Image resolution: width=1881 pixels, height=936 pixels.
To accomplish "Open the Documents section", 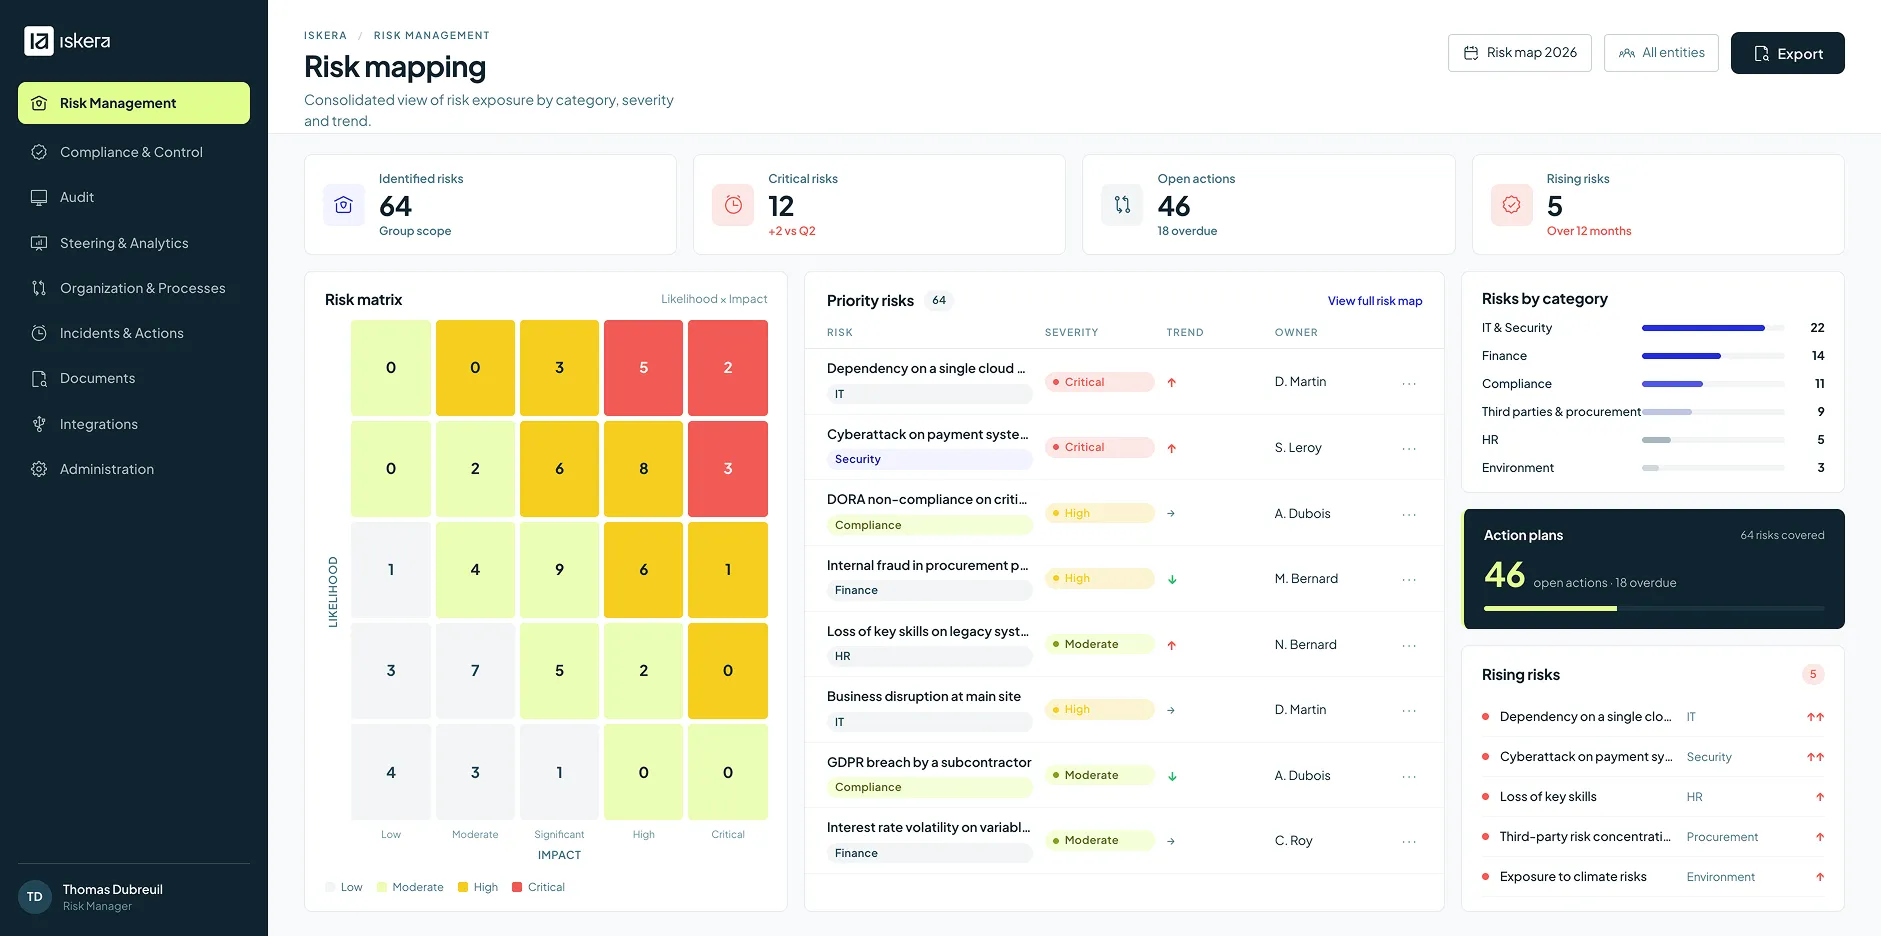I will pos(134,378).
